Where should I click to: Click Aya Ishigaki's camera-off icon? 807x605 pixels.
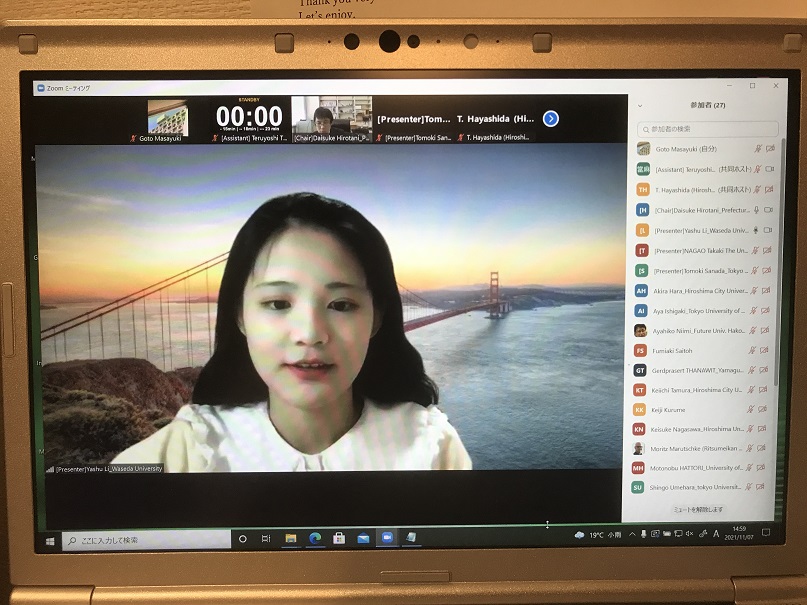pos(765,311)
